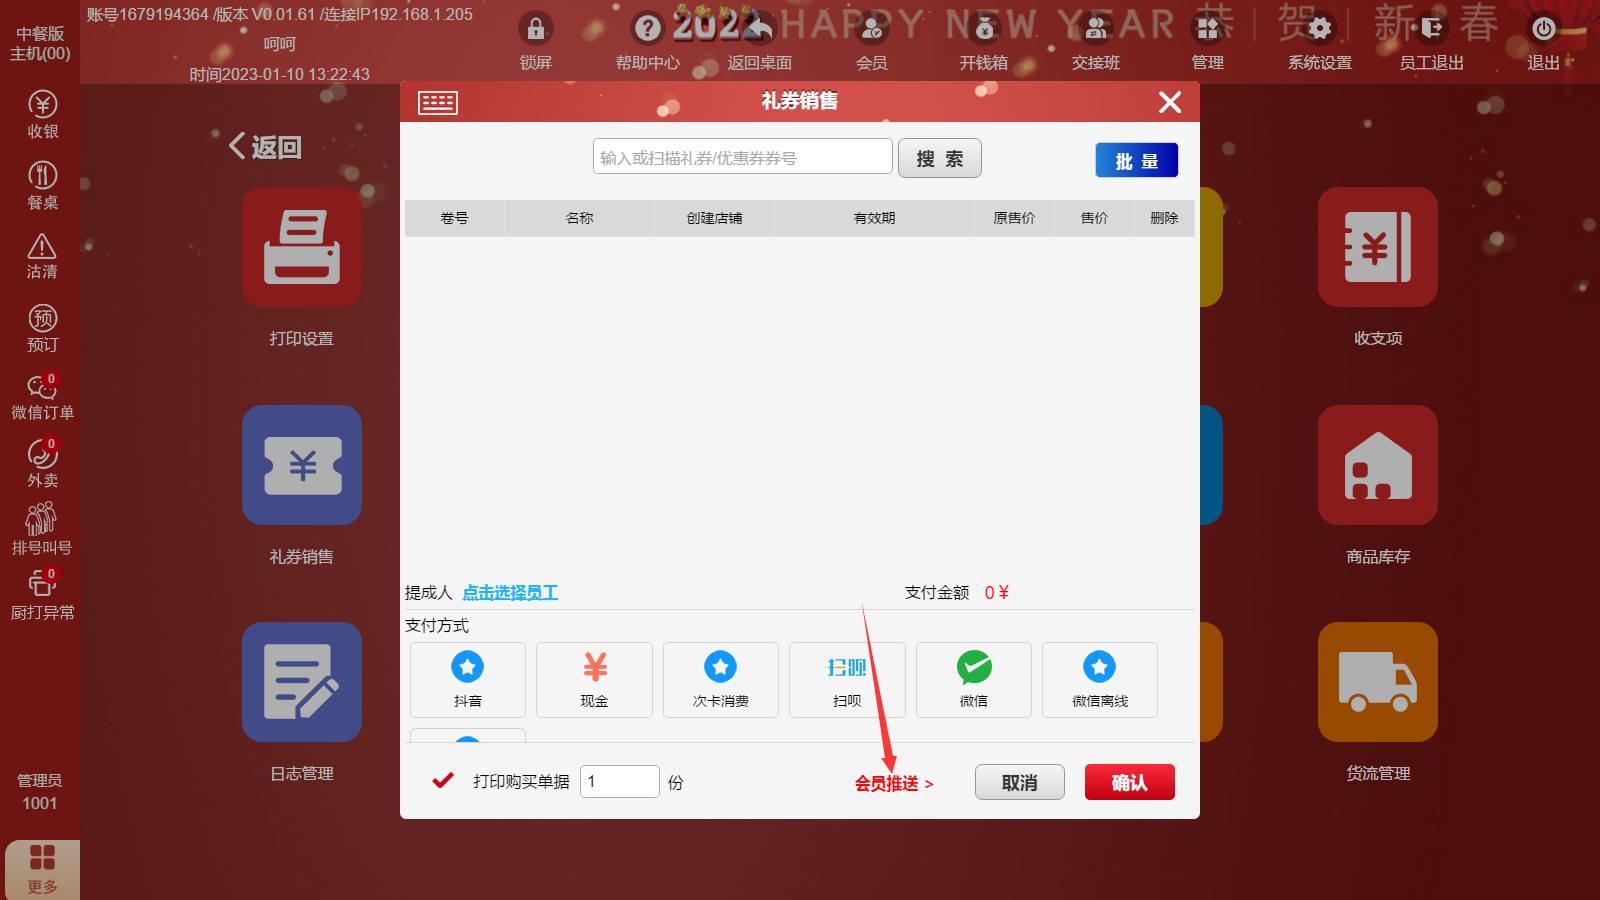The height and width of the screenshot is (900, 1600).
Task: Open the 收银 cashier icon in sidebar
Action: pos(42,114)
